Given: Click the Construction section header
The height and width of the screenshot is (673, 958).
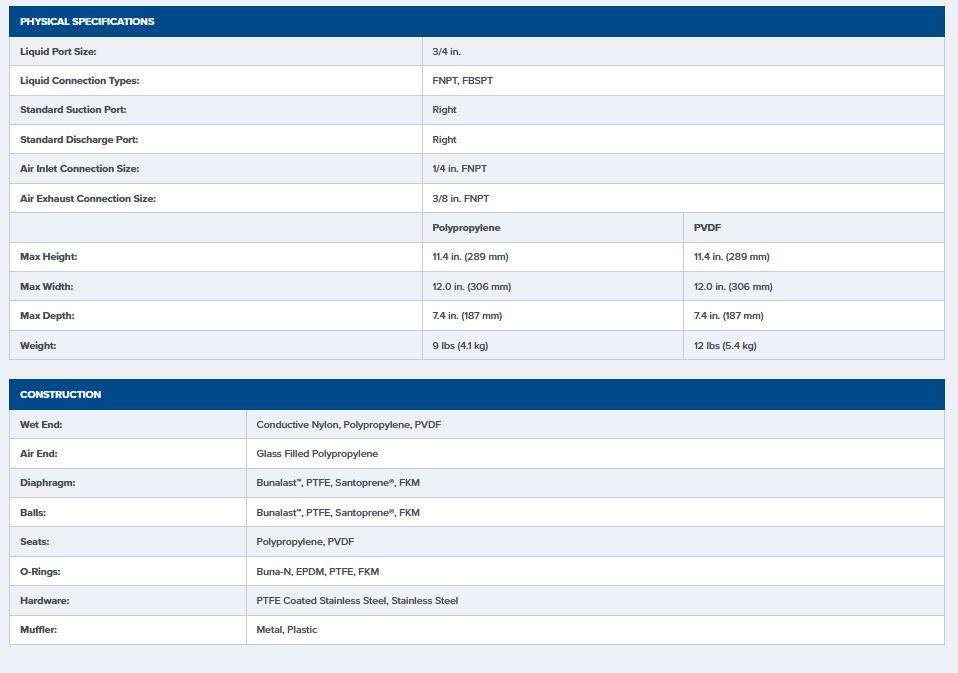Looking at the screenshot, I should coord(61,395).
